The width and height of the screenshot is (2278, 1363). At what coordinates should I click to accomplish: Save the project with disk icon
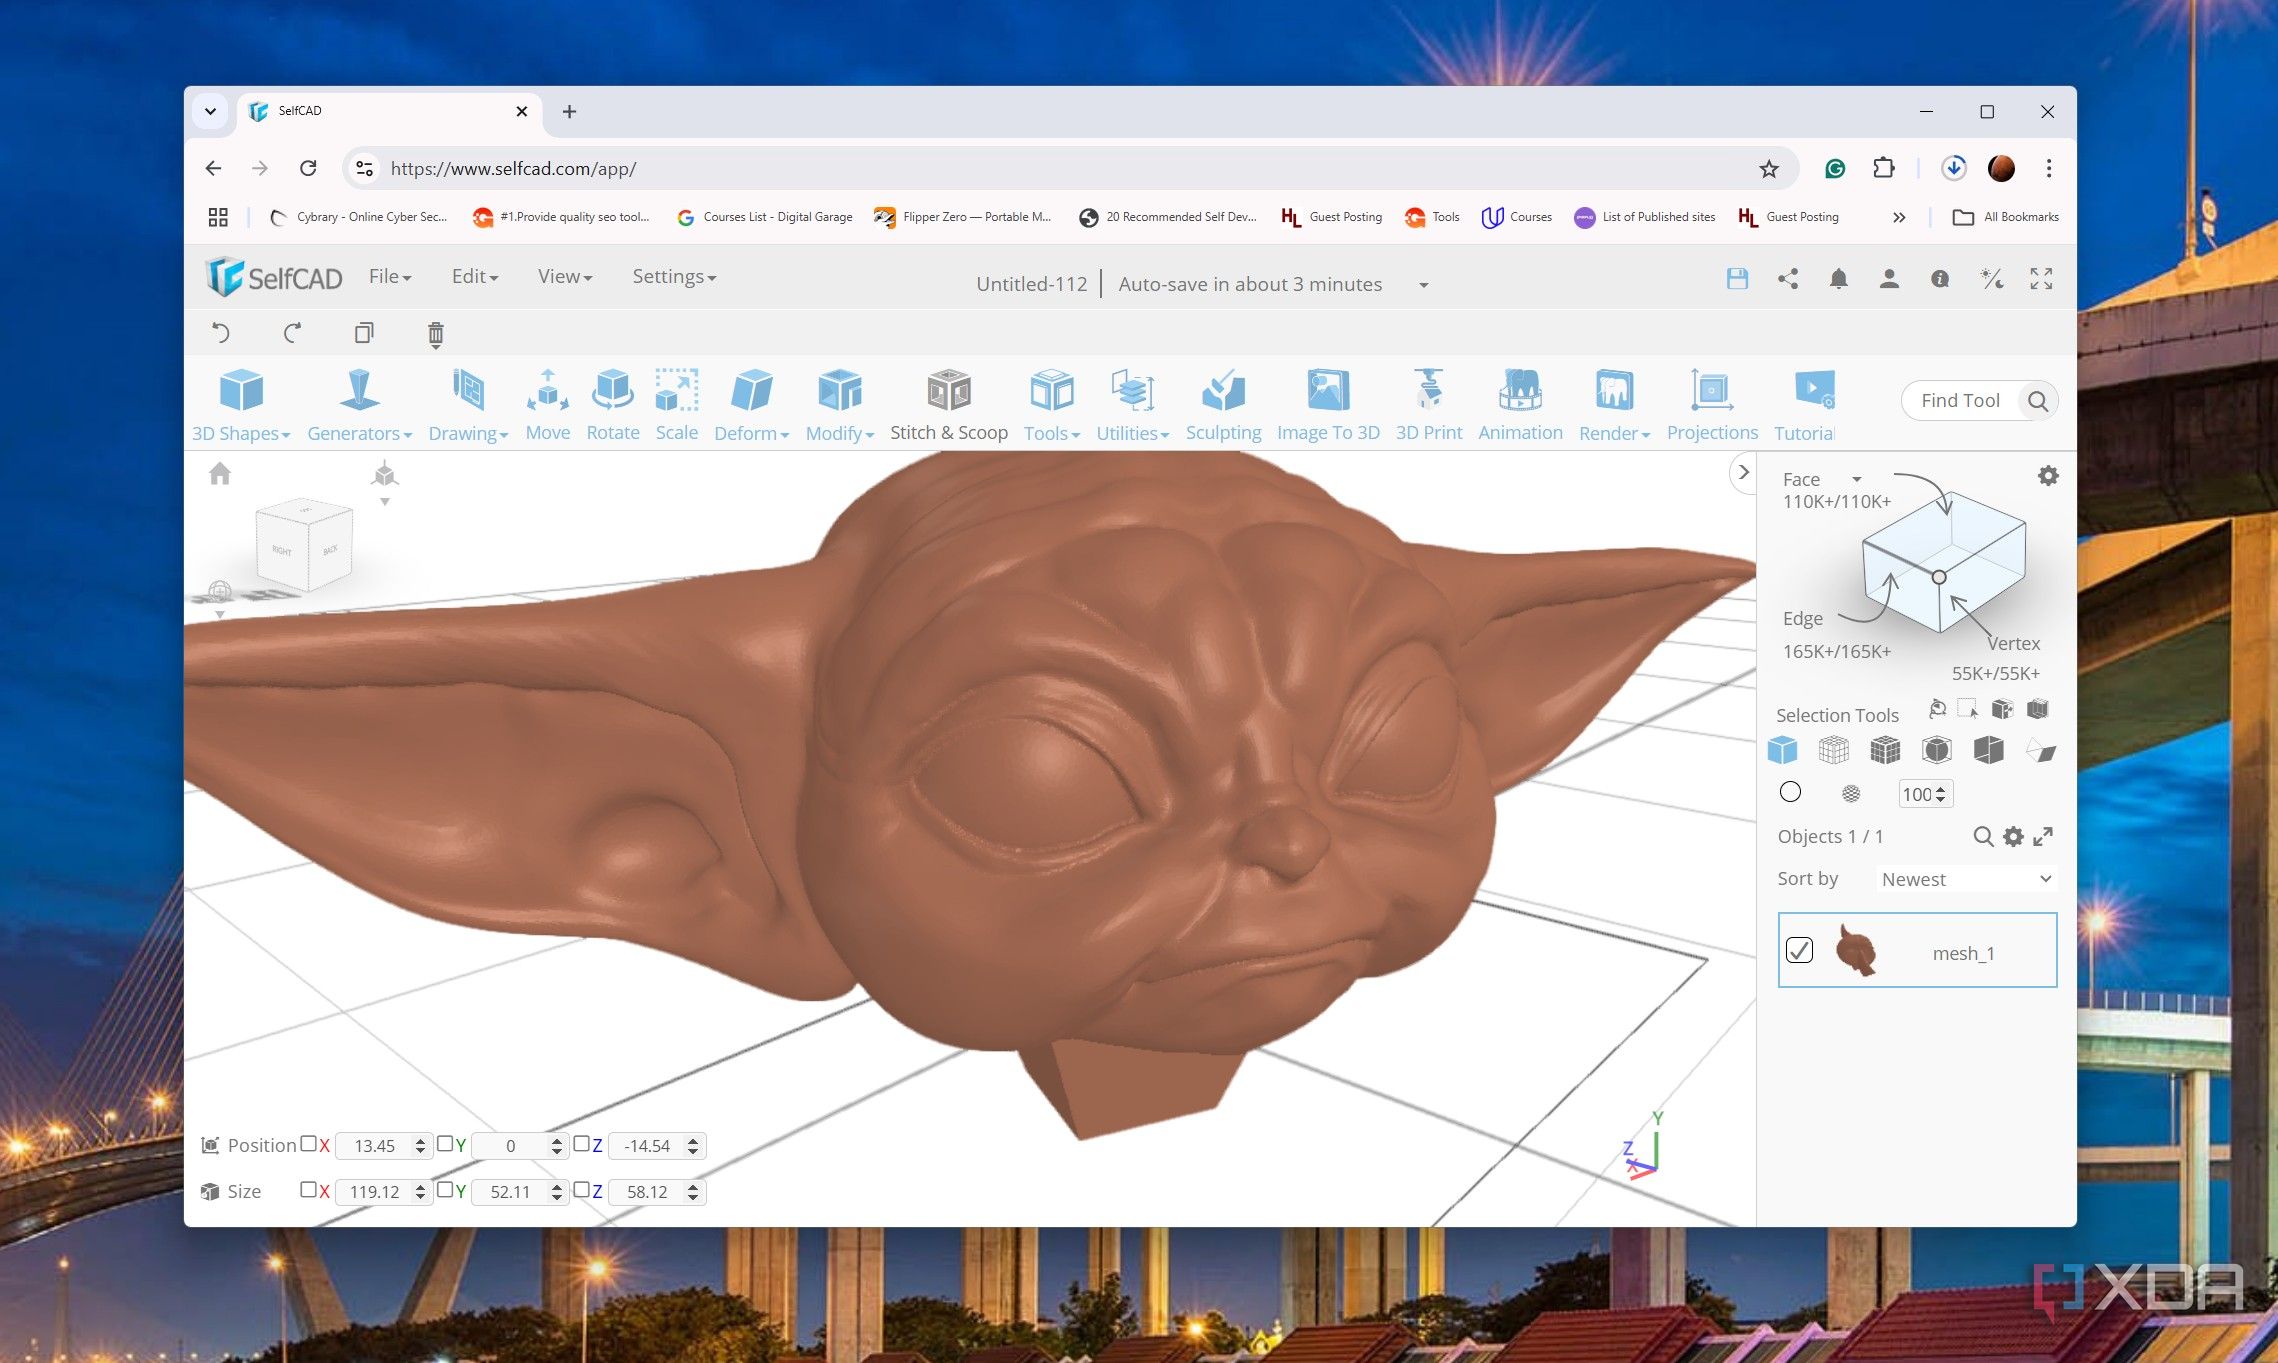pyautogui.click(x=1737, y=279)
